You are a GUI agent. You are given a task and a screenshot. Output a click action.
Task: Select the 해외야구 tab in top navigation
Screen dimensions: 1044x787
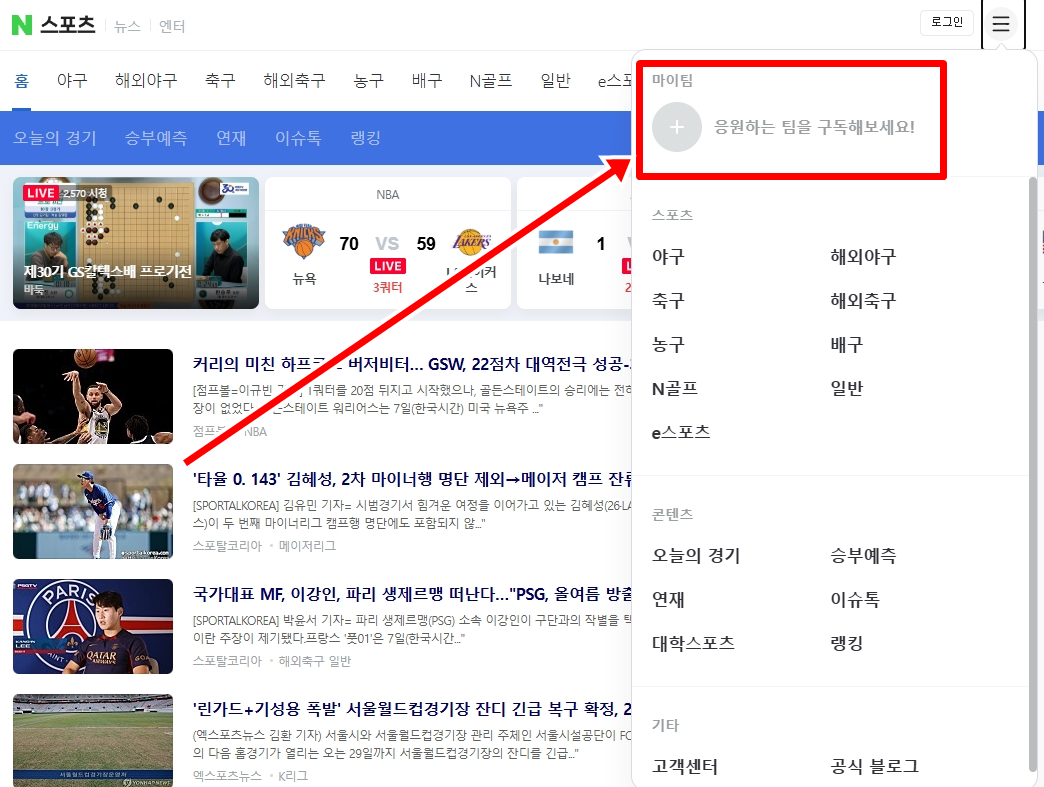146,81
